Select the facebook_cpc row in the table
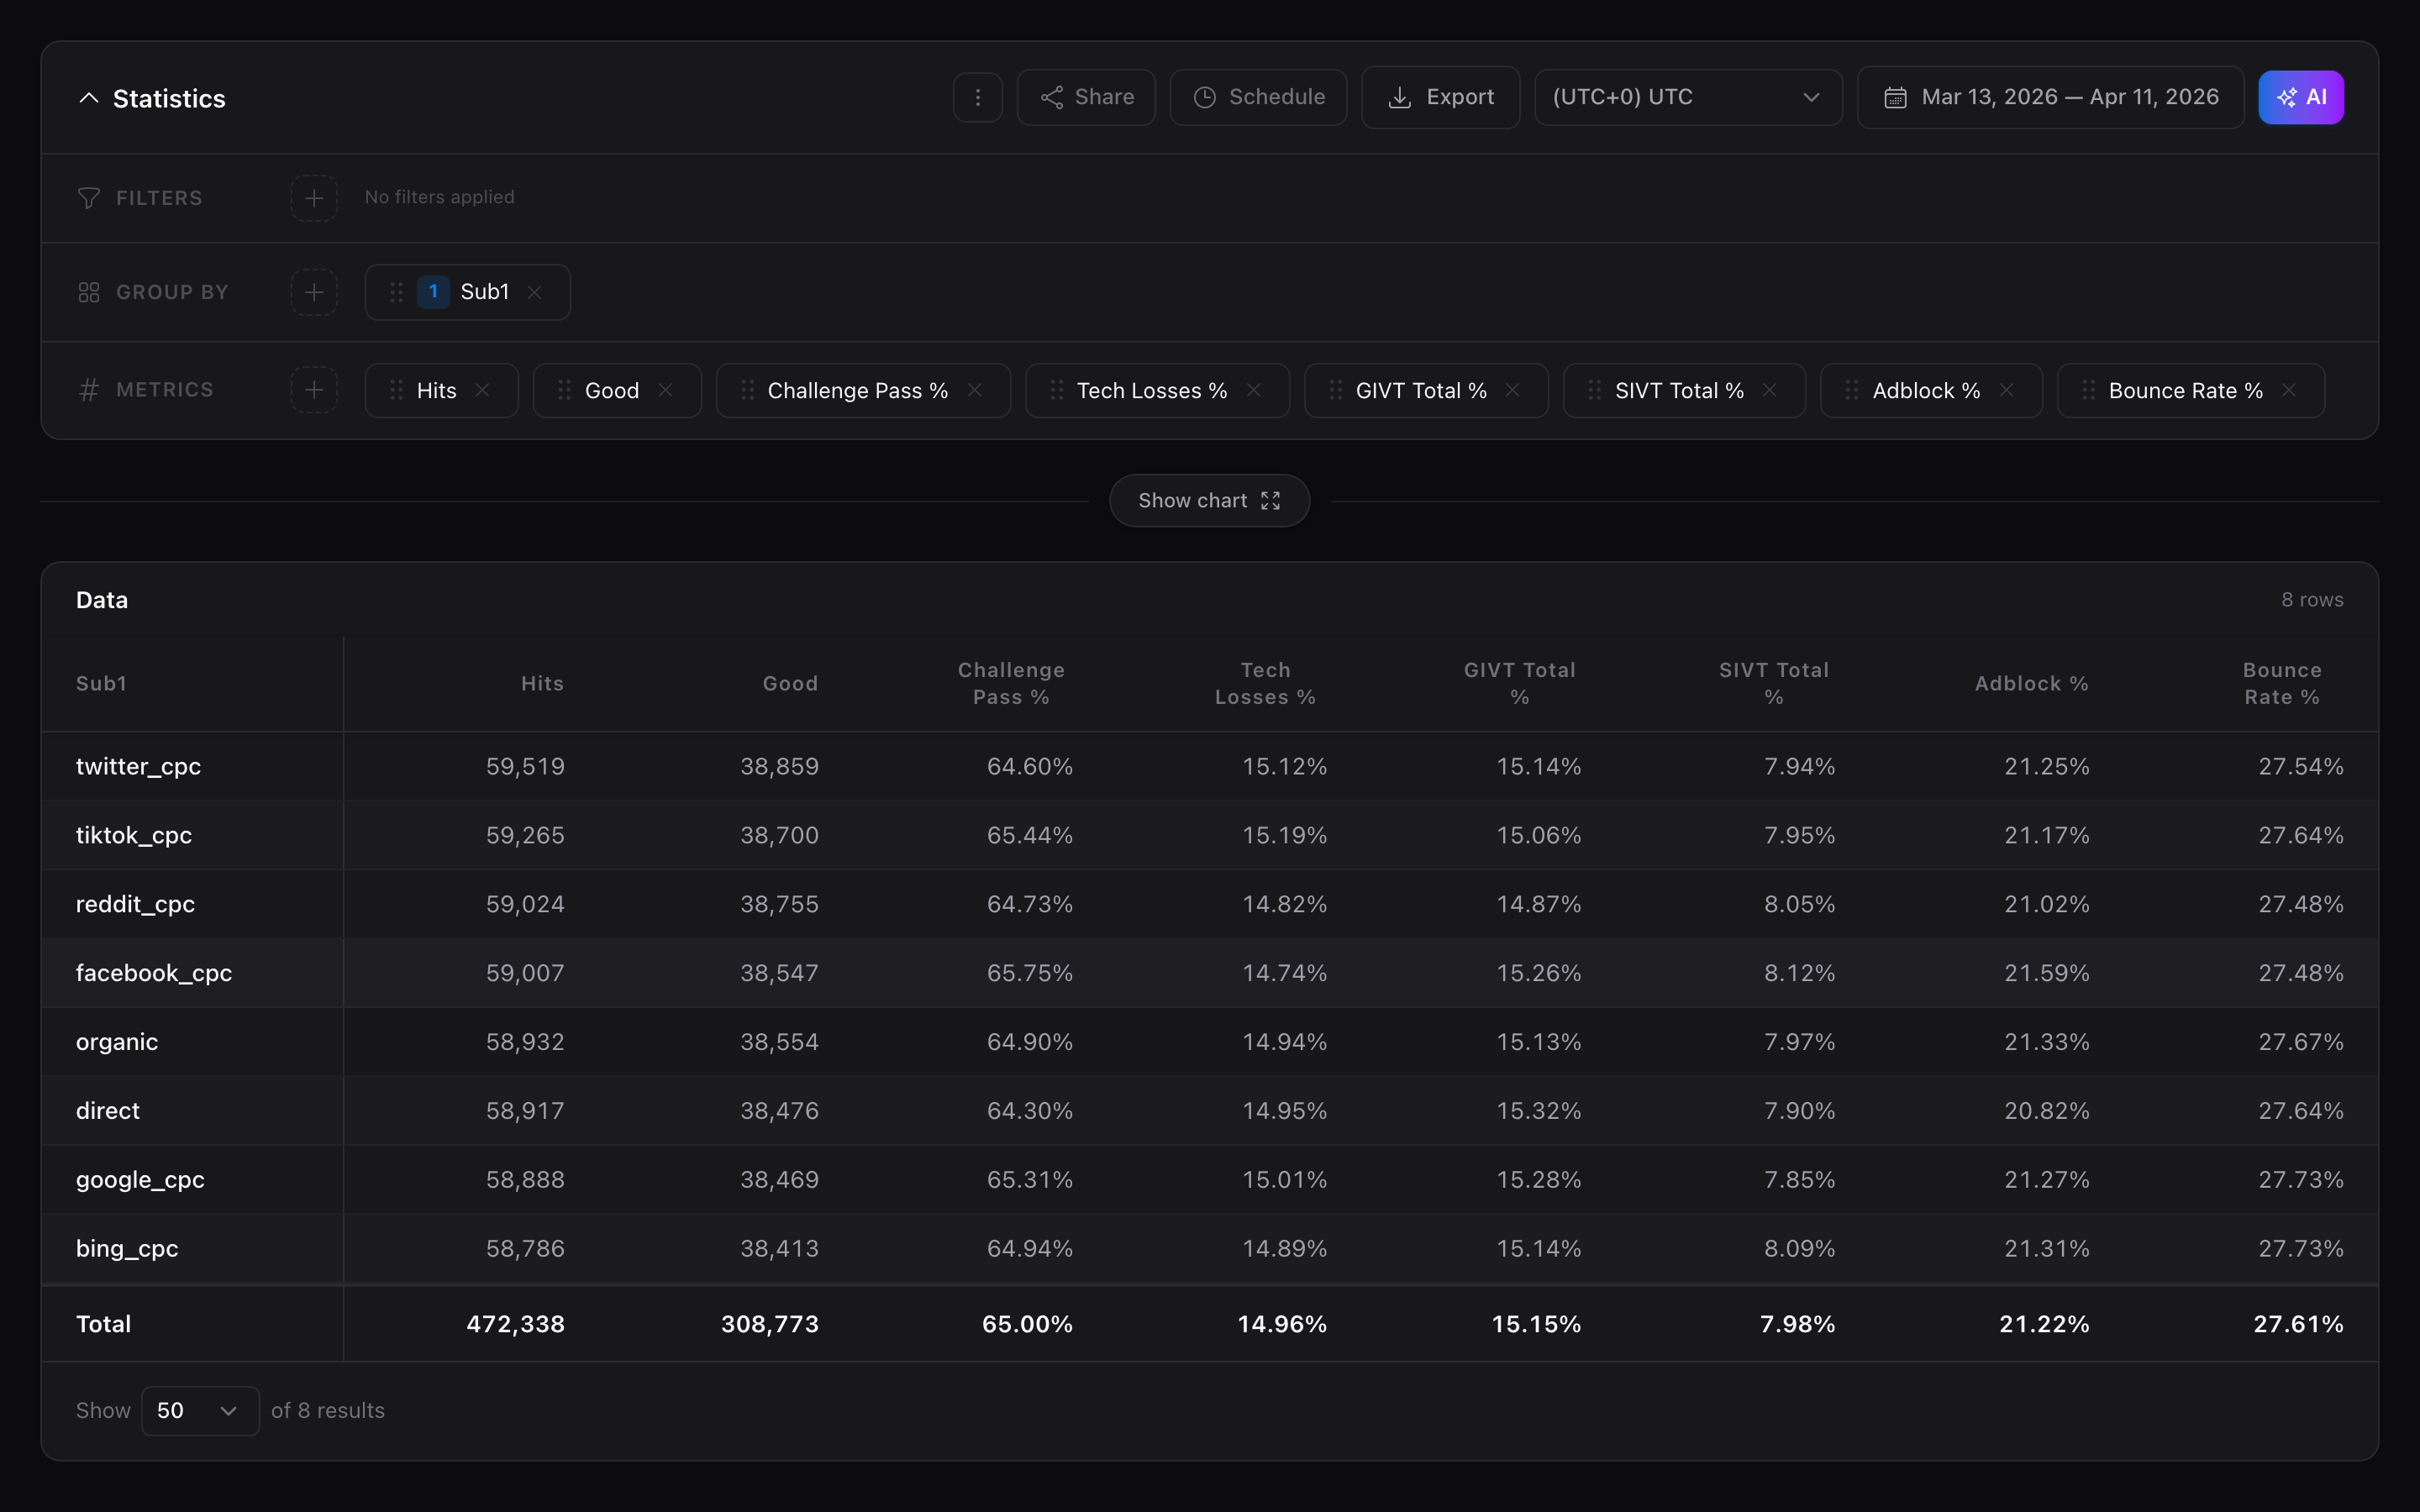This screenshot has width=2420, height=1512. point(154,971)
